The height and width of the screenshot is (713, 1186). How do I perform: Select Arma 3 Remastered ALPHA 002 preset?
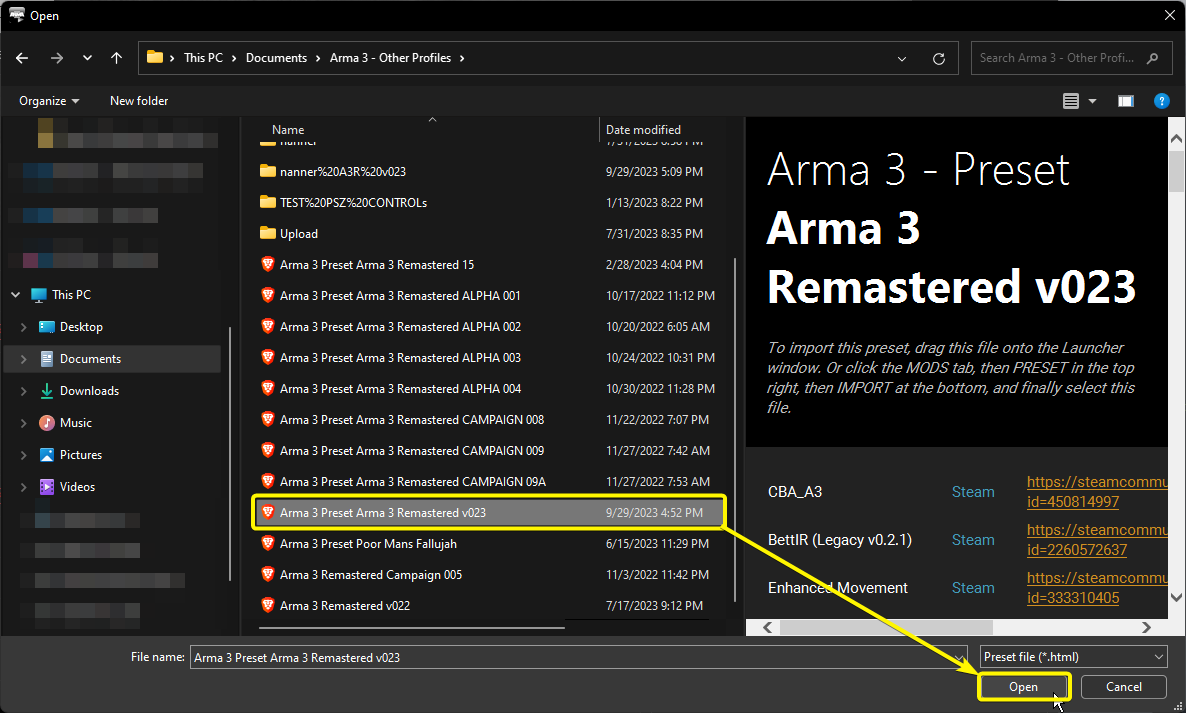click(400, 327)
